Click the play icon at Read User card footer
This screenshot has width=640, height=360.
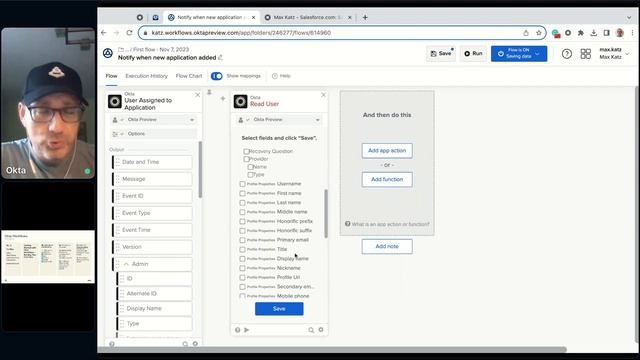click(247, 330)
